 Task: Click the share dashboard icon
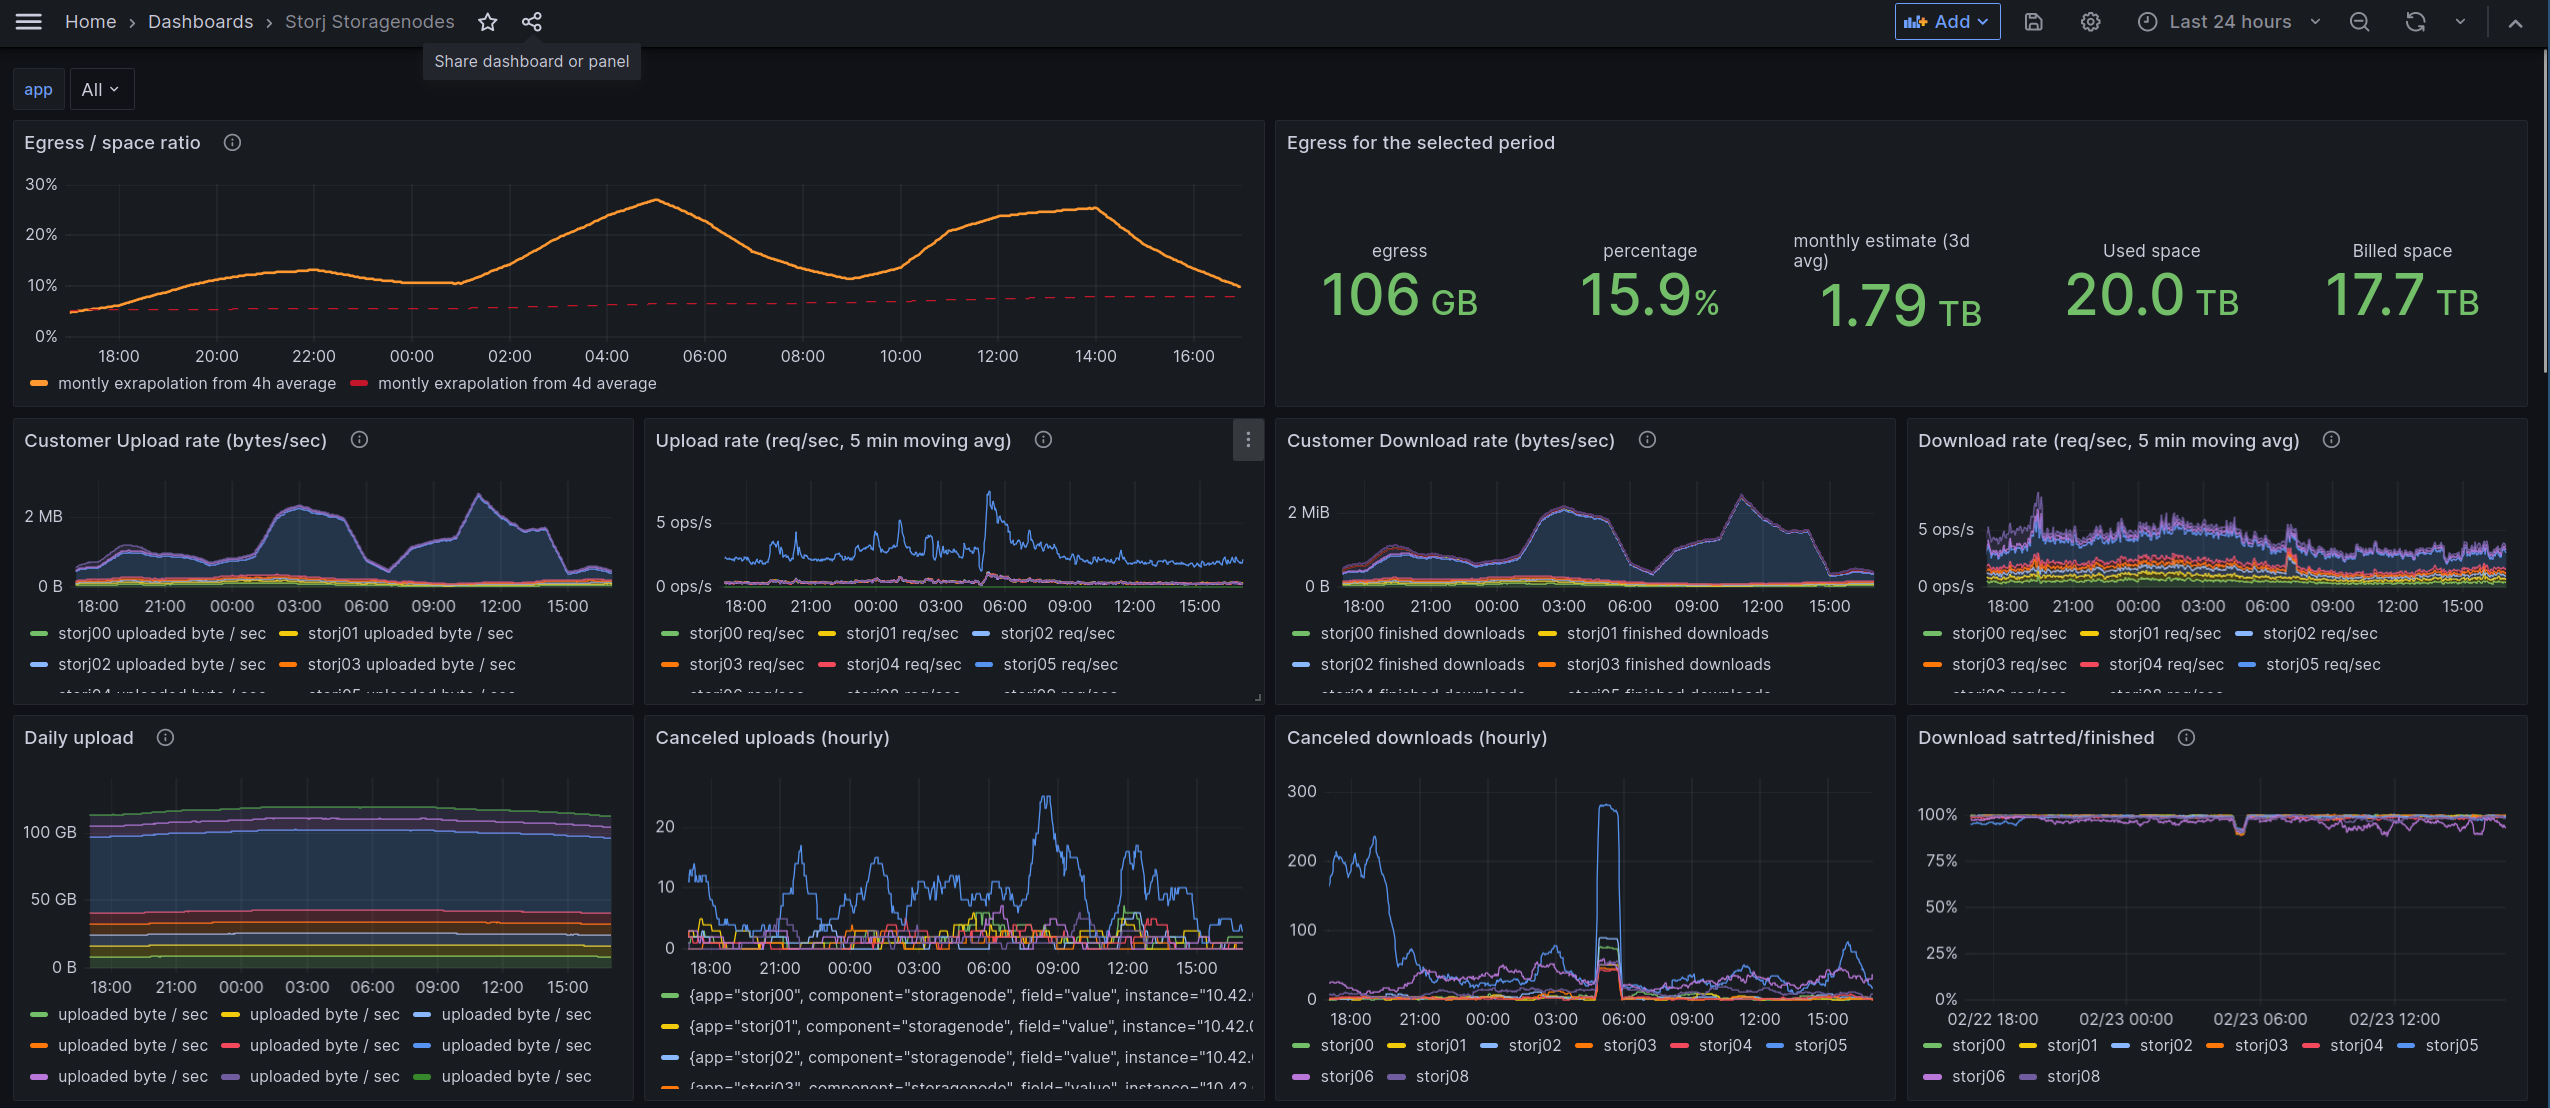(532, 22)
